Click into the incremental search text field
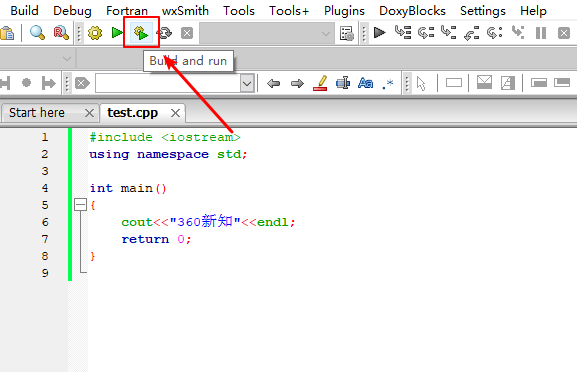577x372 pixels. click(168, 83)
